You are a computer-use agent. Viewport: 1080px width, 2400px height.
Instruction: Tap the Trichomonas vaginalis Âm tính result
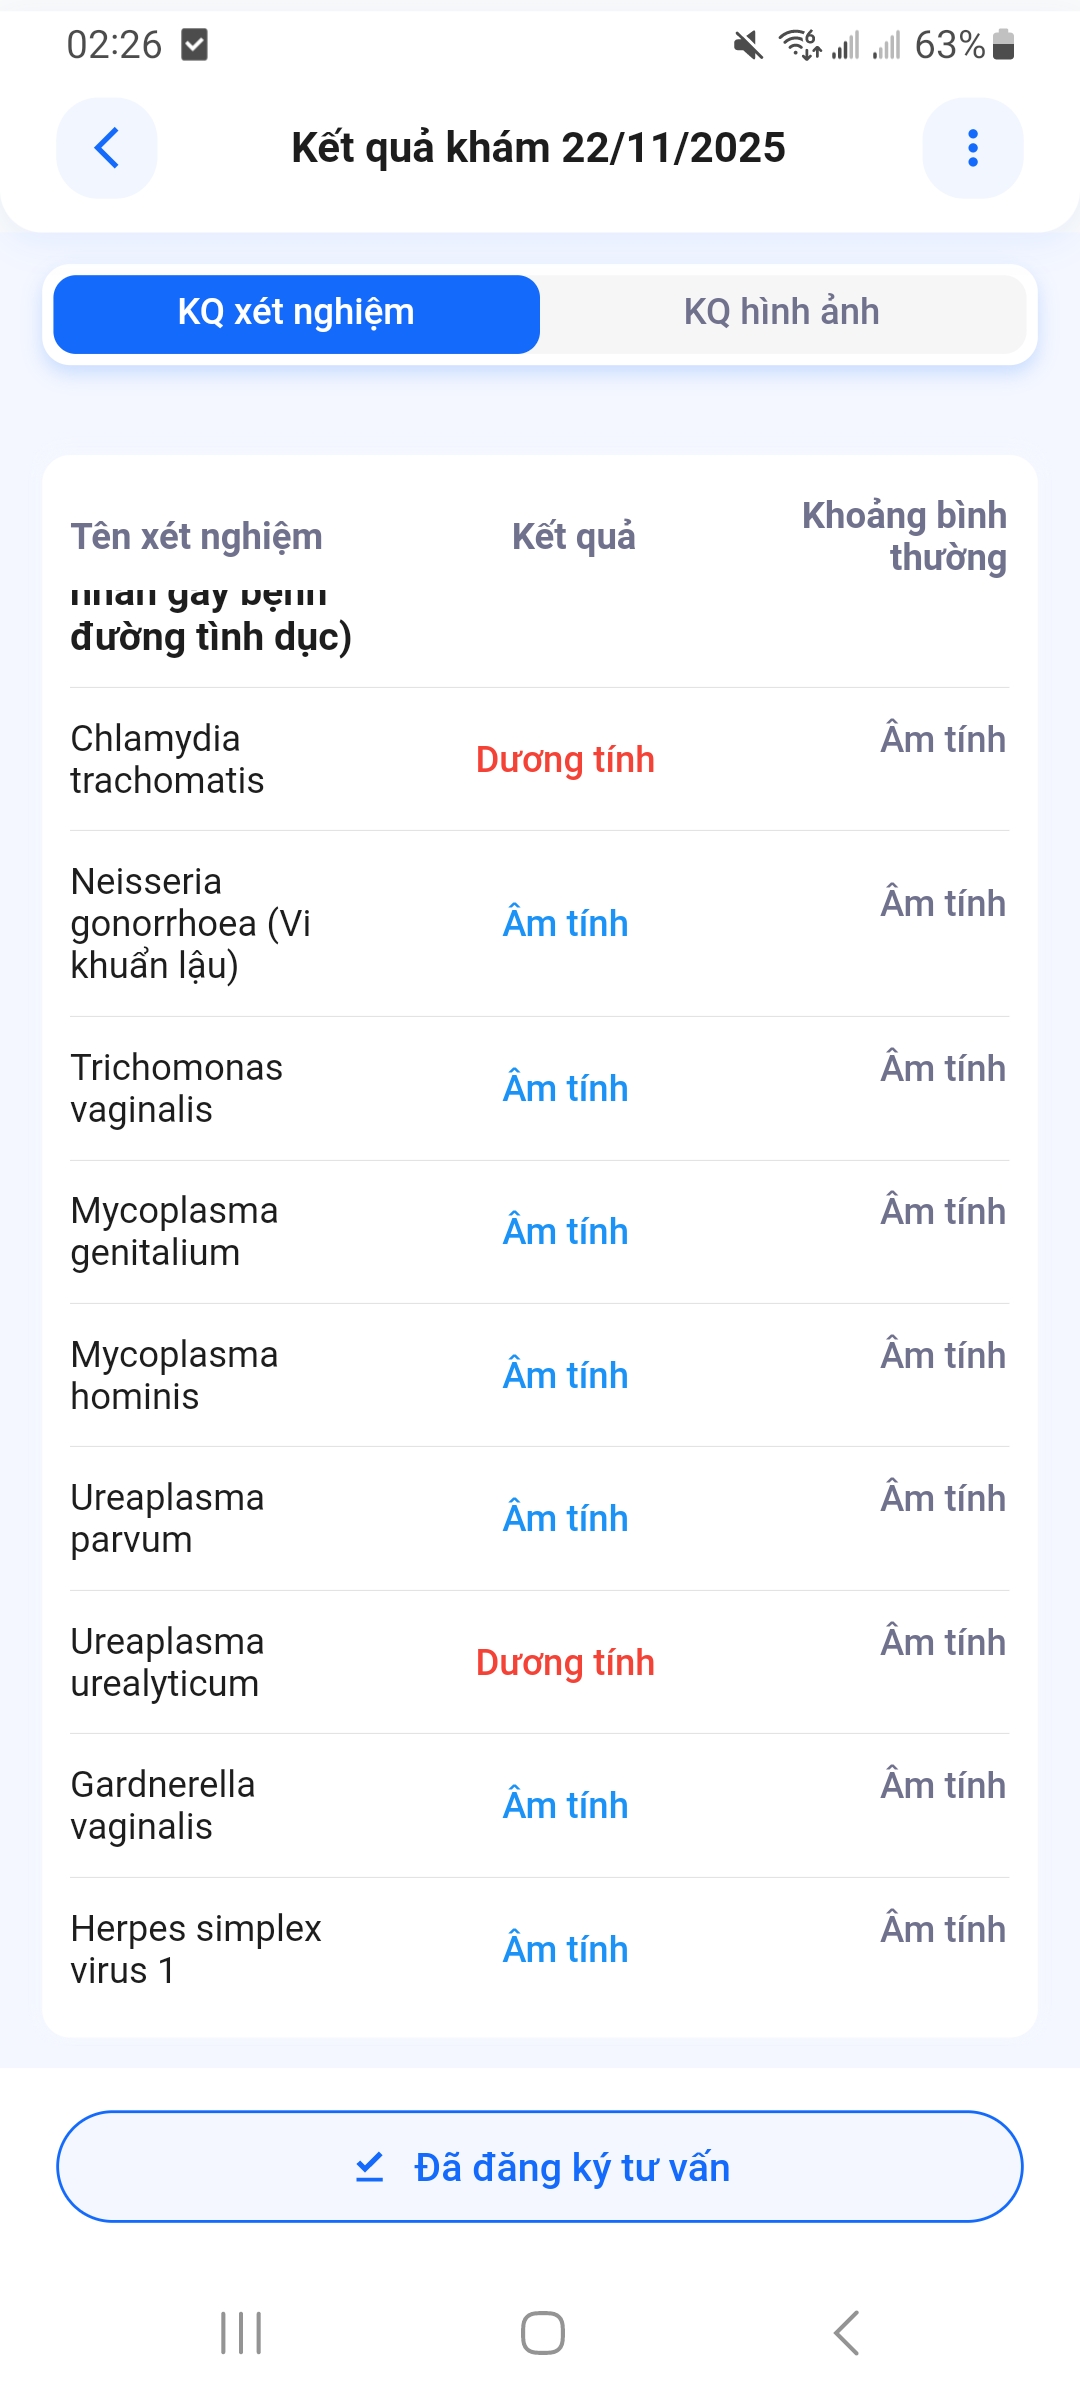(565, 1088)
